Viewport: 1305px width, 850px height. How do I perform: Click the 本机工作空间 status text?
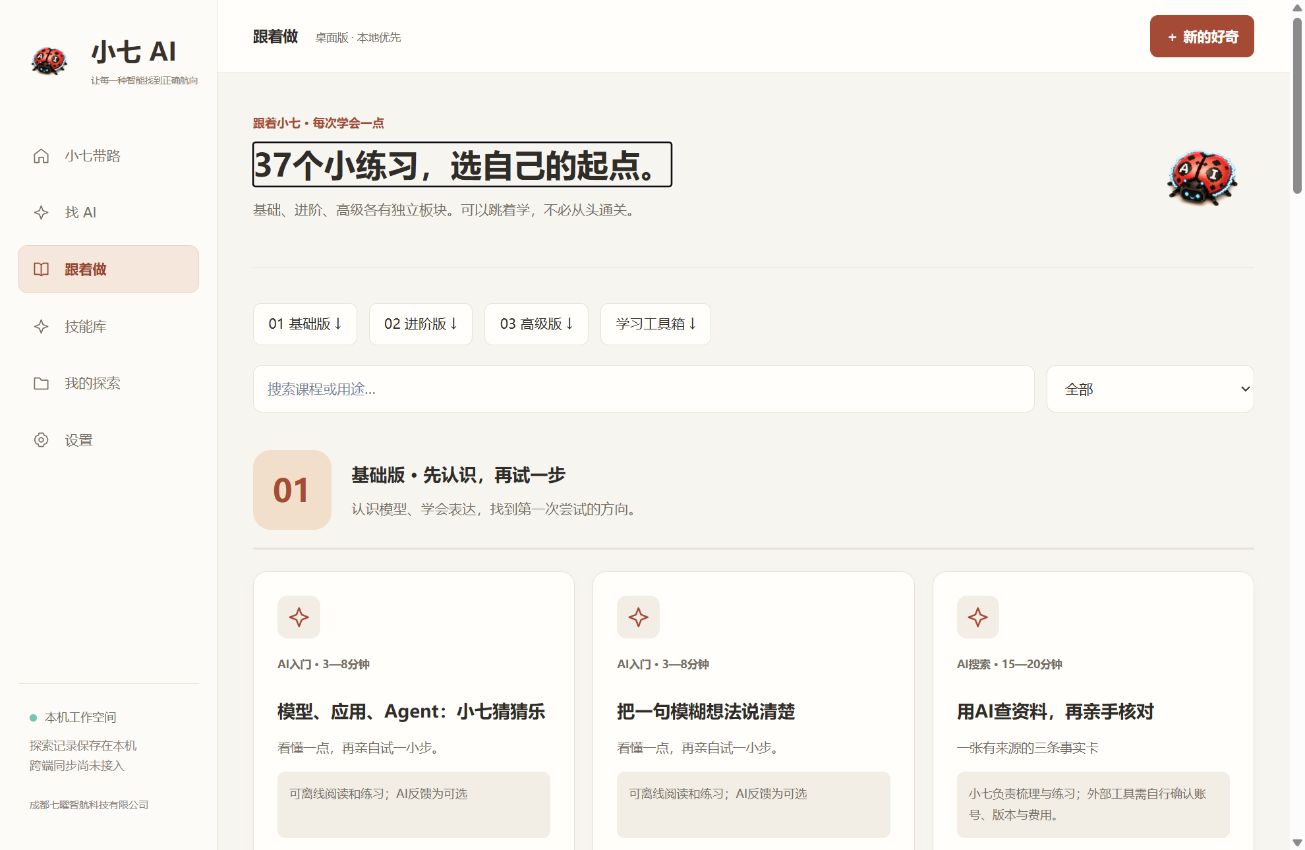click(x=81, y=718)
